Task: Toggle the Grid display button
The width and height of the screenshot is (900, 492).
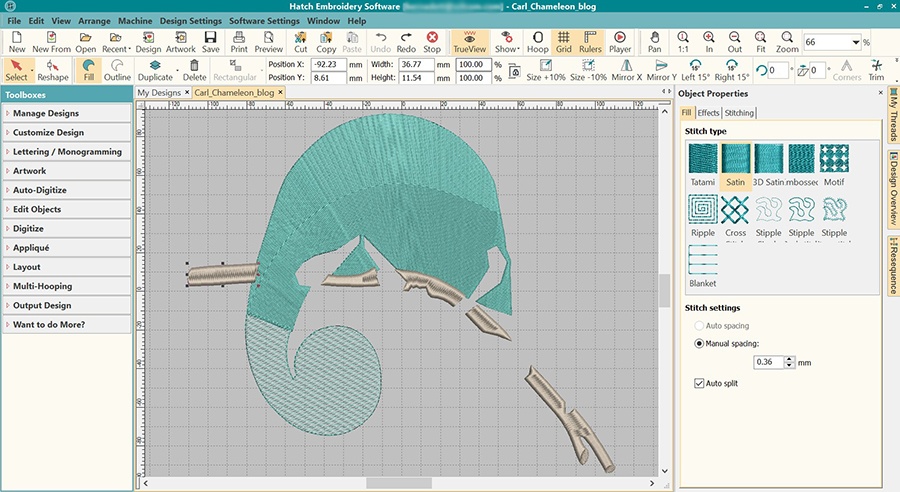Action: coord(564,41)
